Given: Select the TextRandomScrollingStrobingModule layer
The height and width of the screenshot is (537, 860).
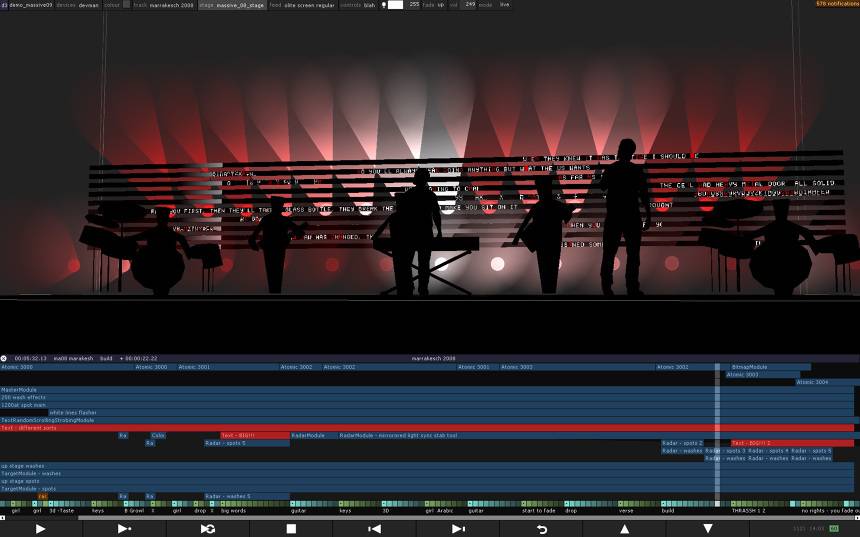Looking at the screenshot, I should (x=427, y=420).
